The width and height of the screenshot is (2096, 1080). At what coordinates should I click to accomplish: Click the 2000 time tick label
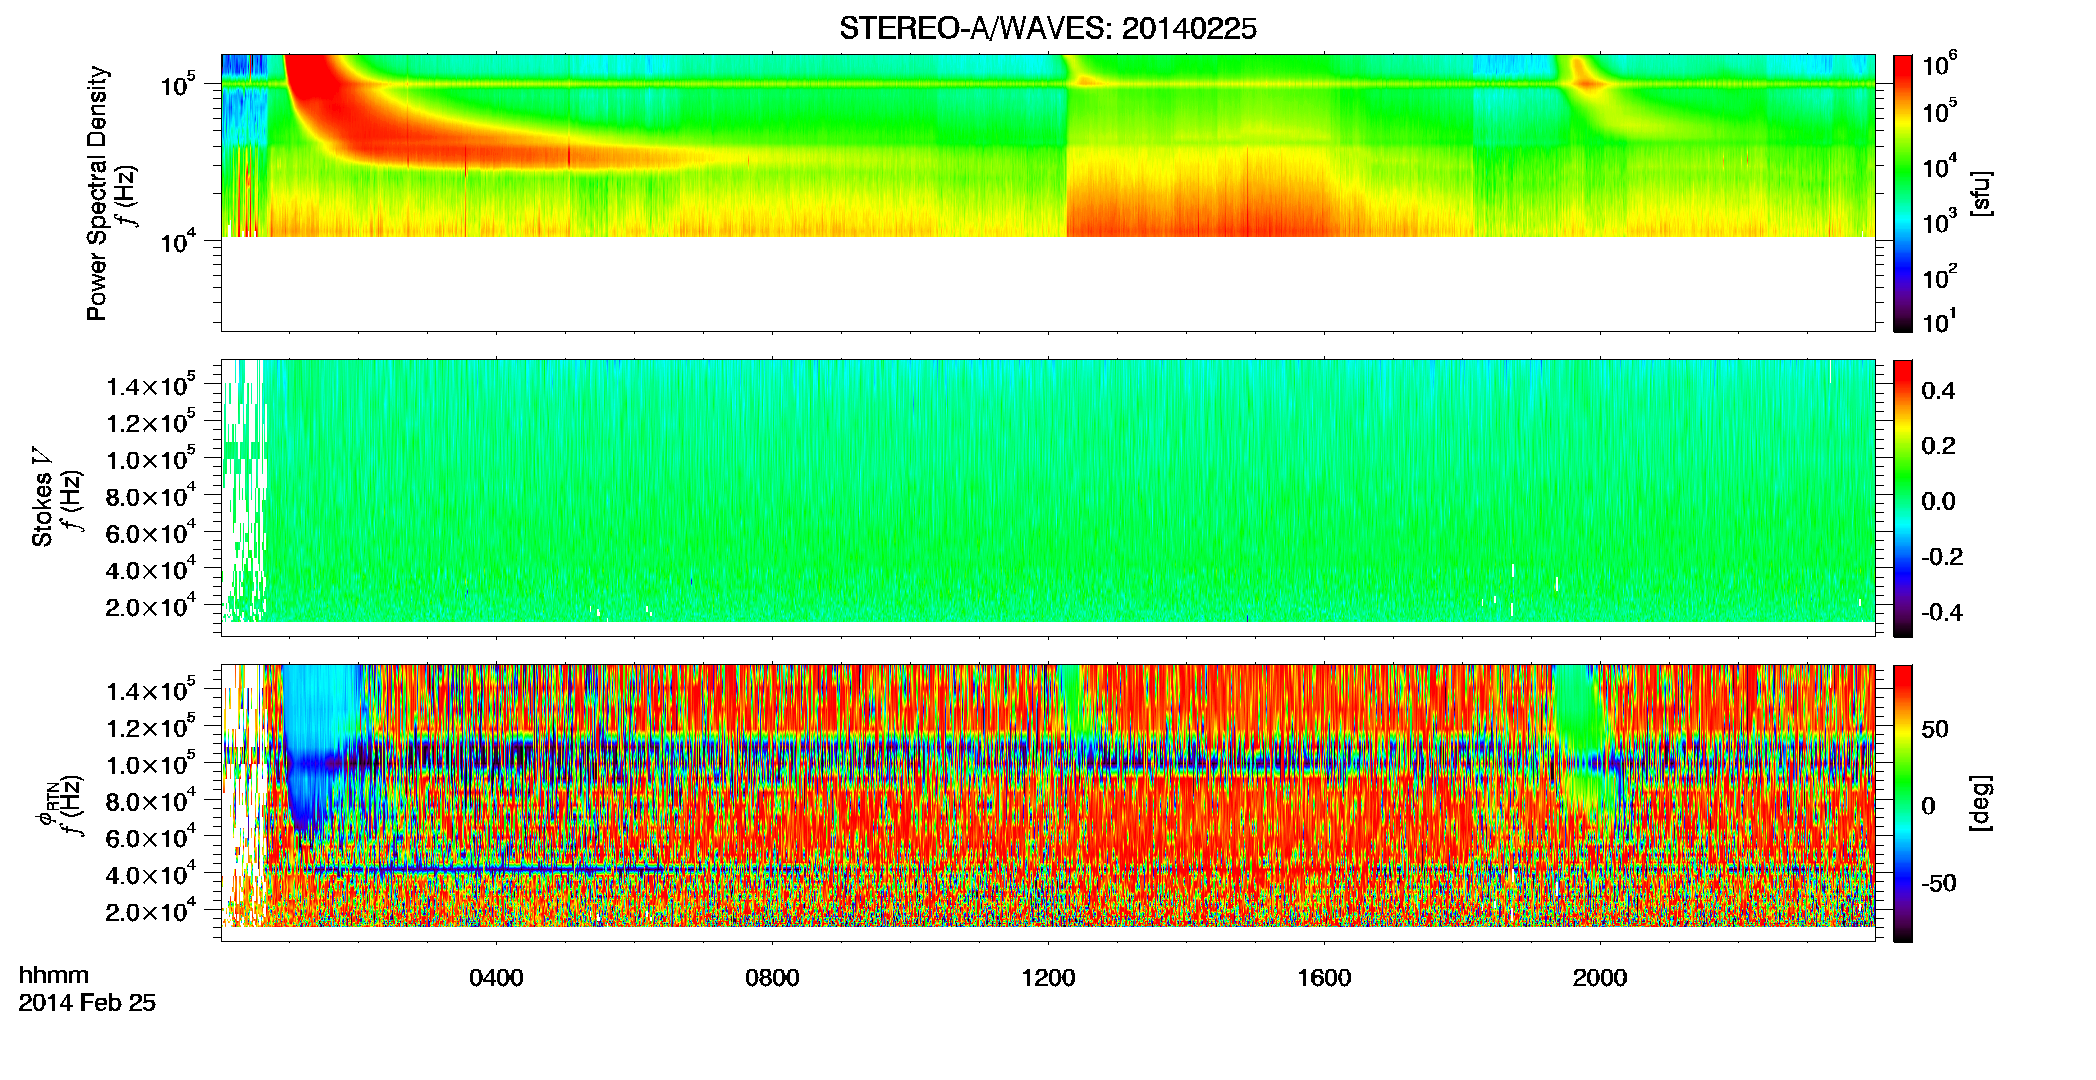coord(1600,977)
